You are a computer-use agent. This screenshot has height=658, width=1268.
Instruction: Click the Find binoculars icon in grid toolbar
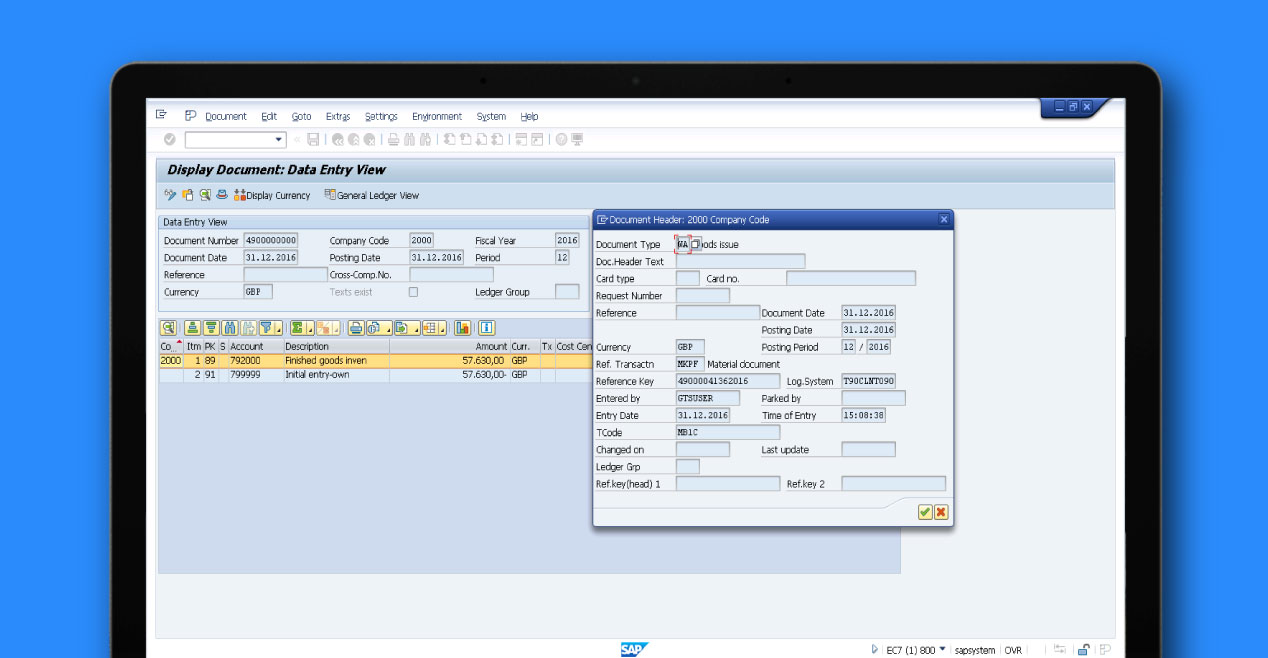[x=230, y=328]
